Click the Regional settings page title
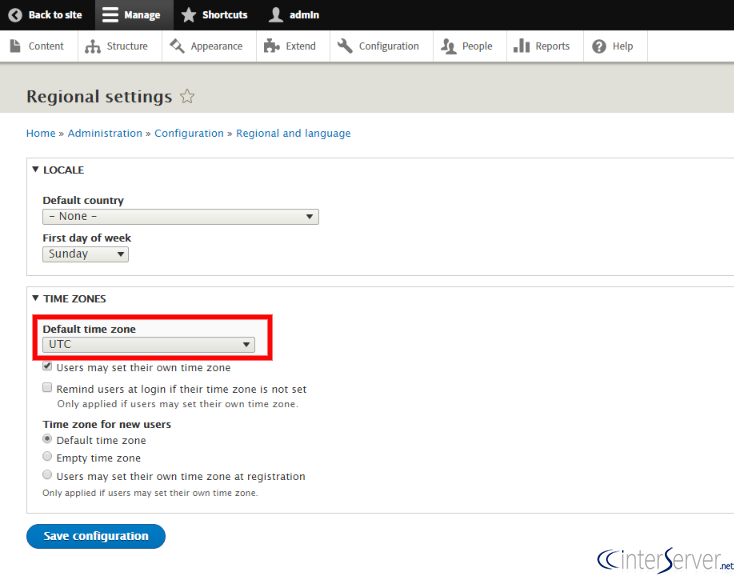Viewport: 734px width, 576px height. point(99,96)
